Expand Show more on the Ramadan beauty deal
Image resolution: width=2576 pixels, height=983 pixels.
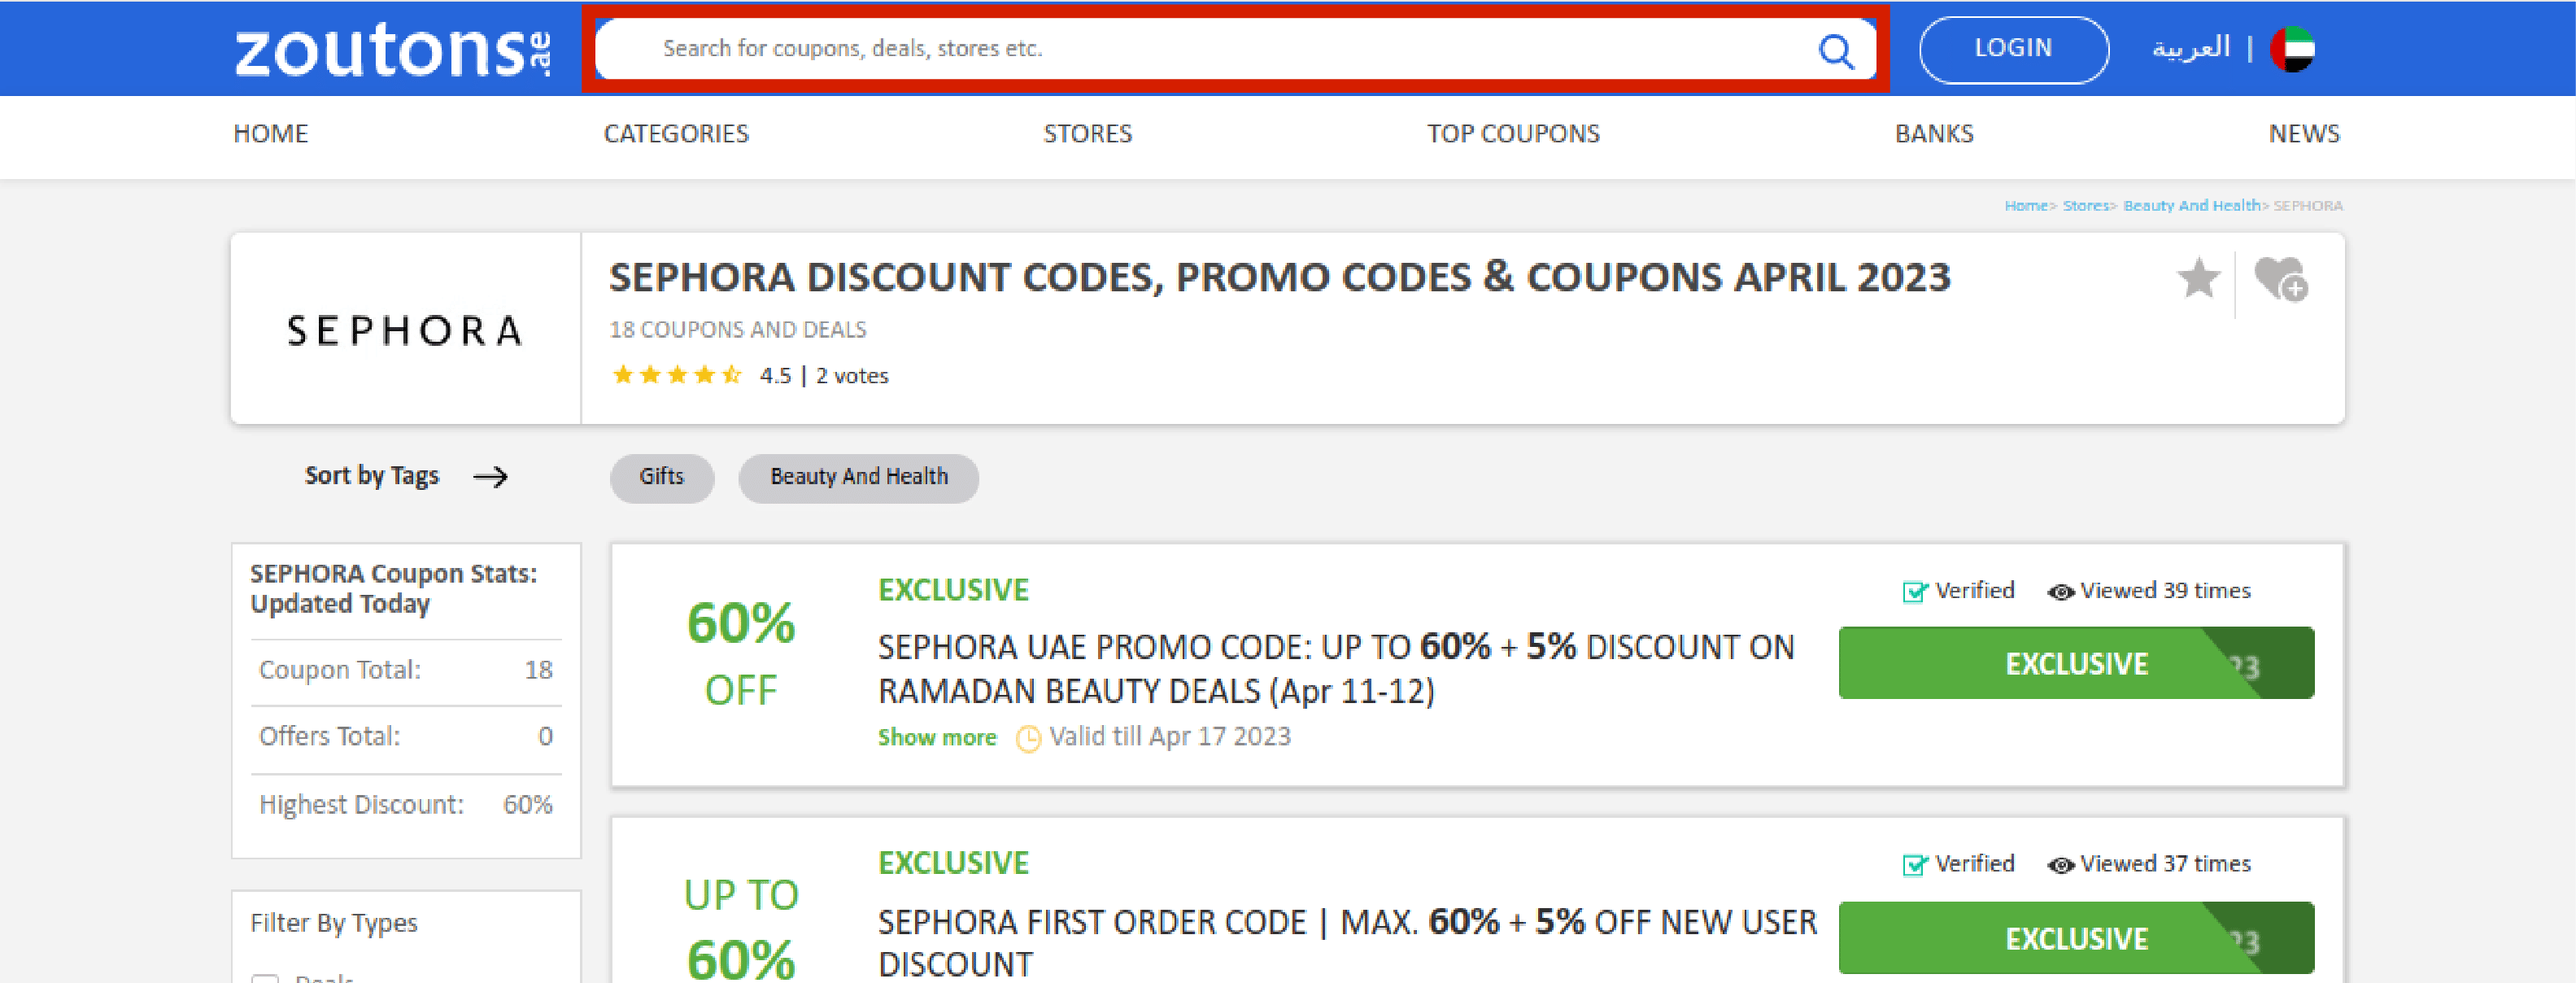point(936,737)
